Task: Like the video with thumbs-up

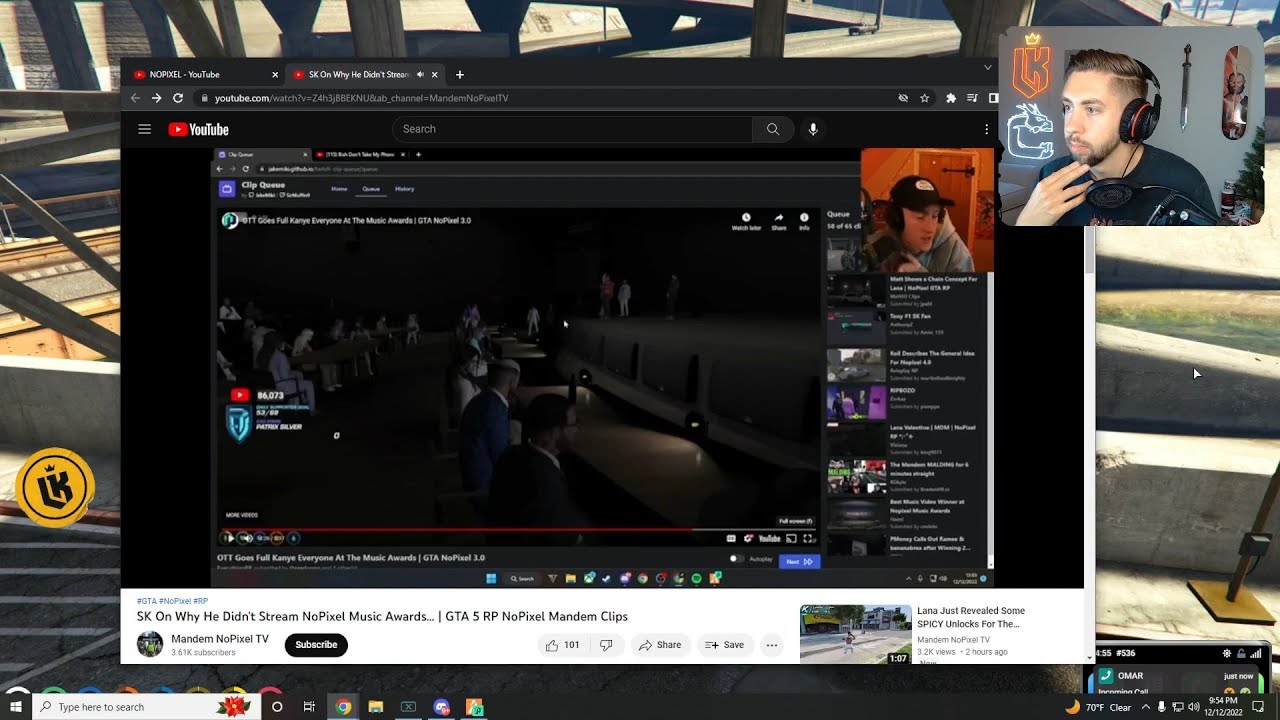Action: click(552, 645)
